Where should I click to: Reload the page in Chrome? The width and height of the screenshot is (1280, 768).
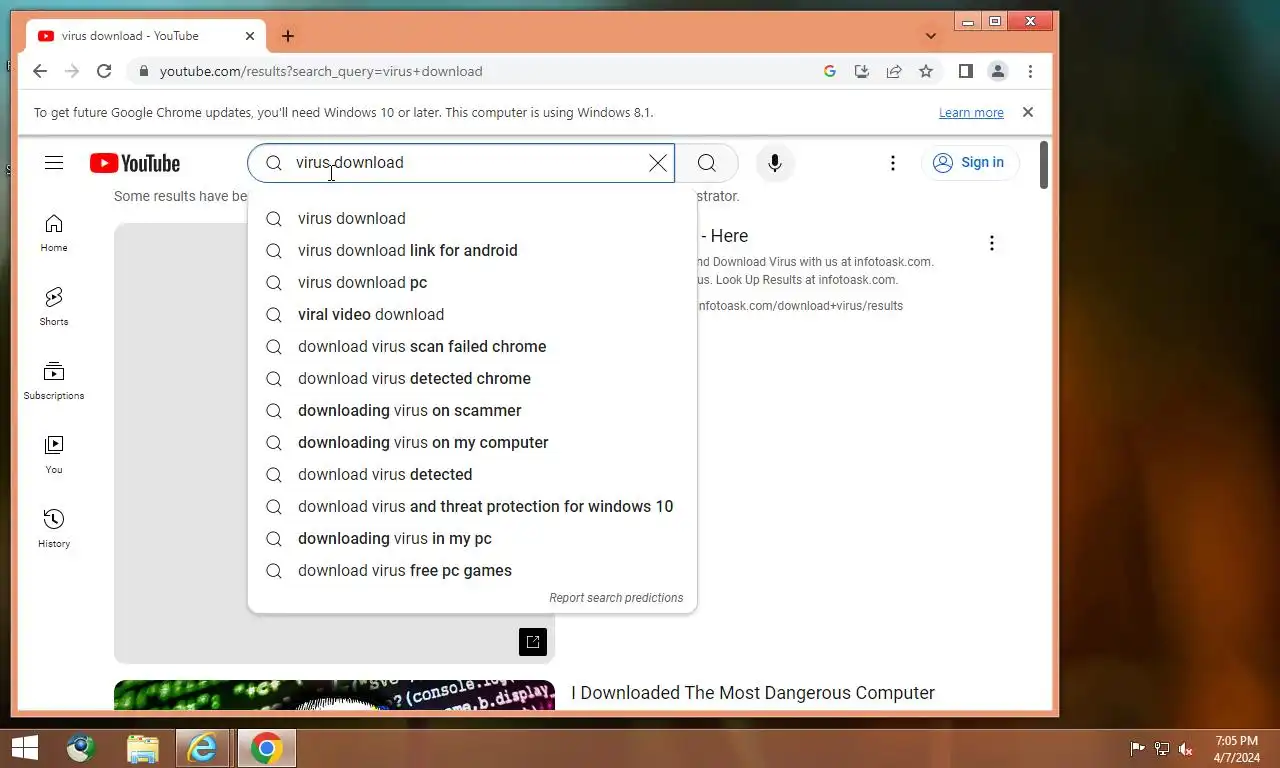[104, 71]
